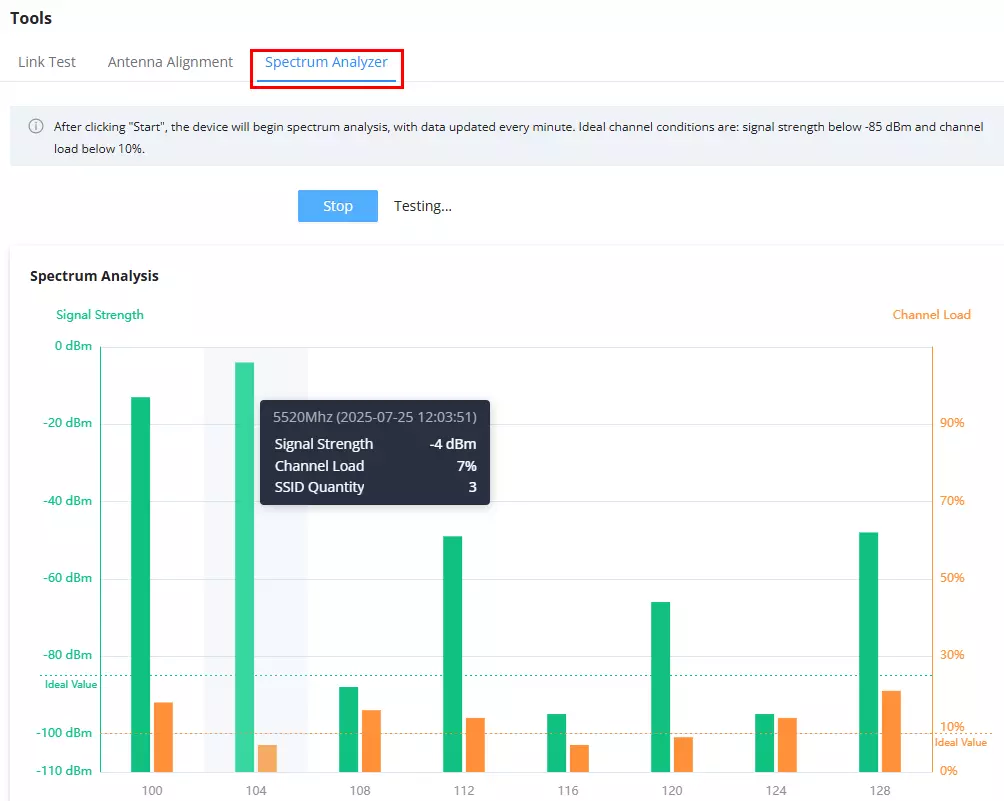The image size is (1004, 801).
Task: Click the -60 dBm axis tick label
Action: (67, 578)
